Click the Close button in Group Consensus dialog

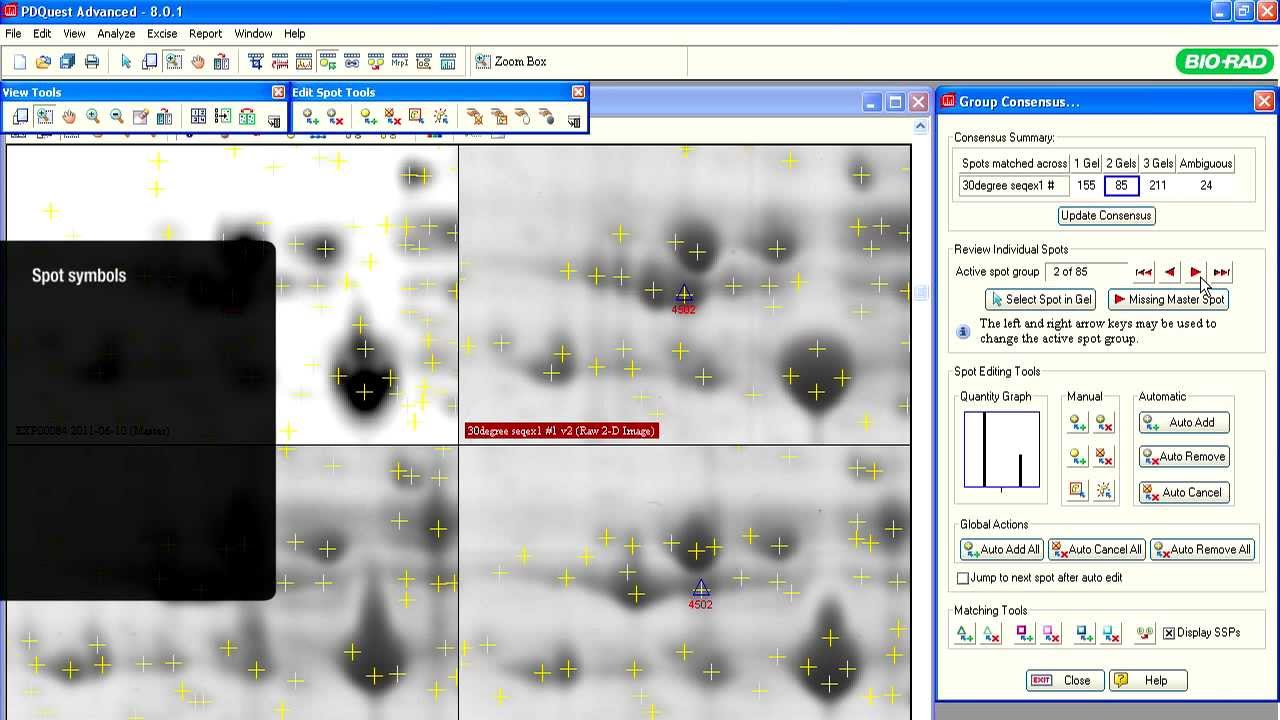pos(1065,681)
